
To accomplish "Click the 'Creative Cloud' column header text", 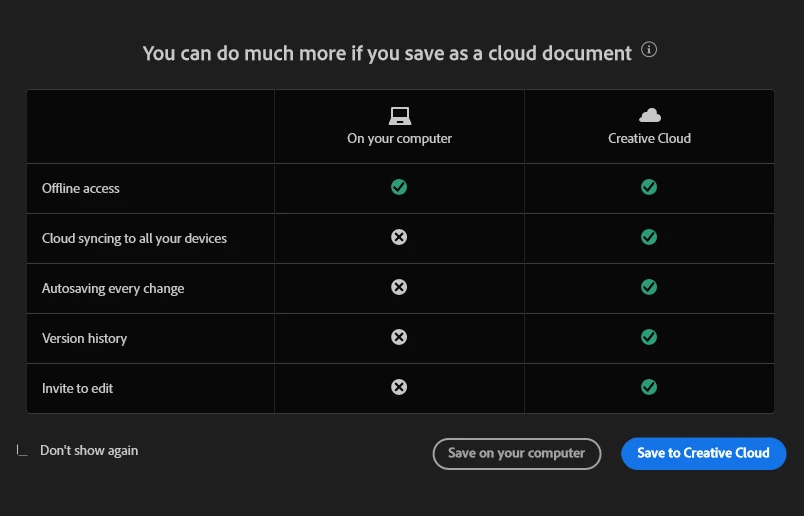I will point(650,138).
